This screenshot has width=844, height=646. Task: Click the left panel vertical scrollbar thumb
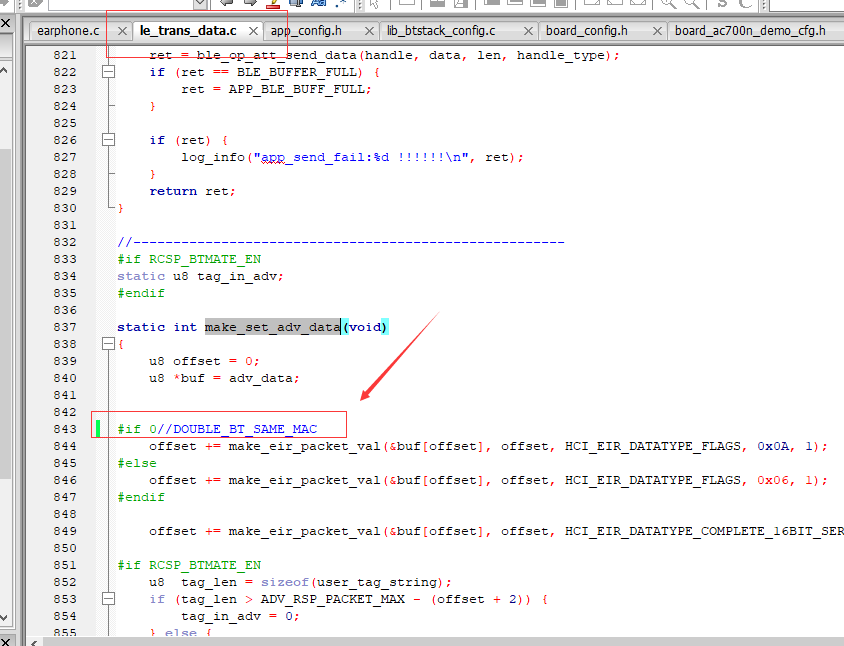click(x=4, y=313)
